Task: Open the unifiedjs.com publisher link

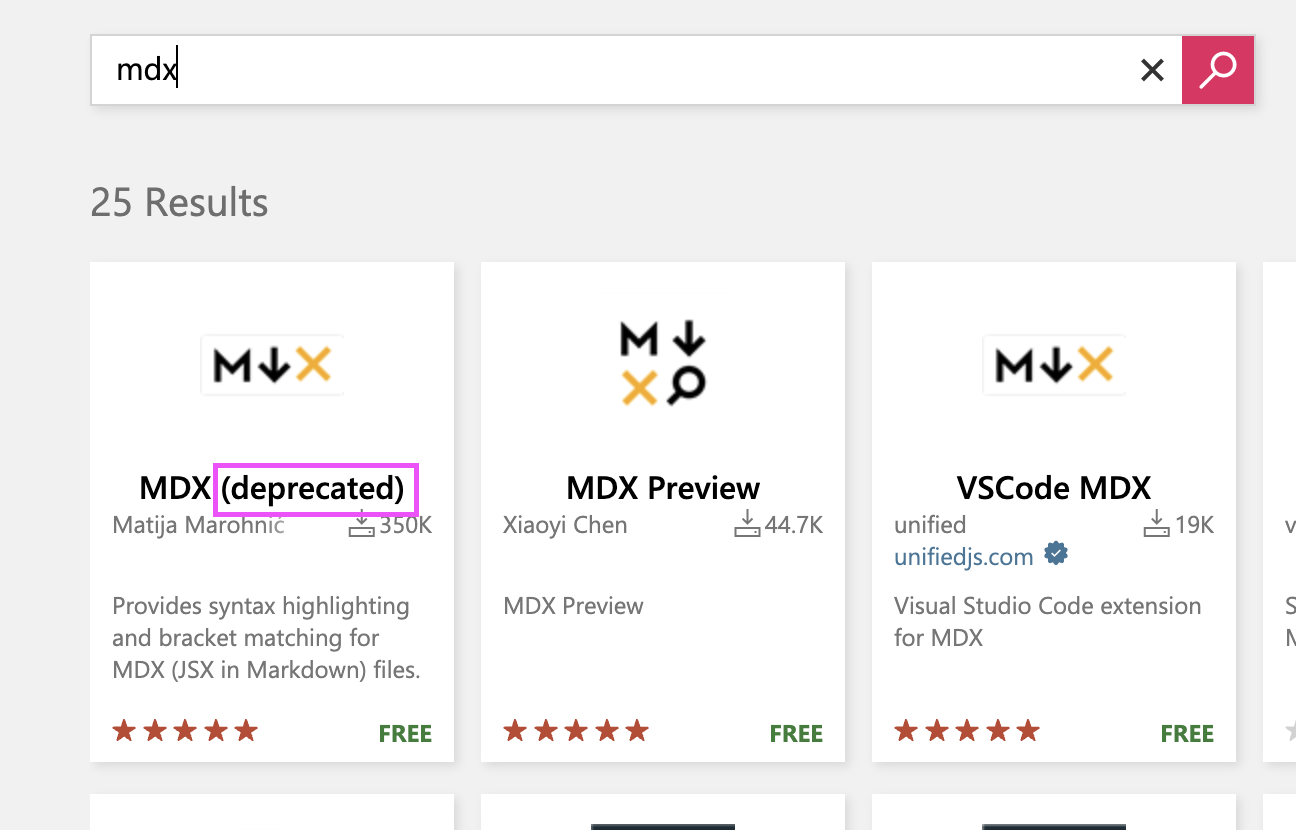Action: (963, 556)
